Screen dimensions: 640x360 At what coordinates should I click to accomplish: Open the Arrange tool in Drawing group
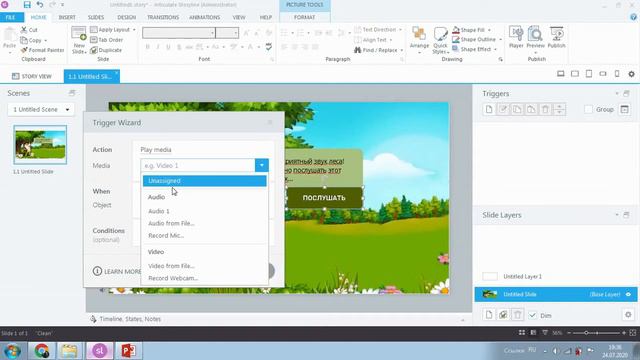point(419,40)
